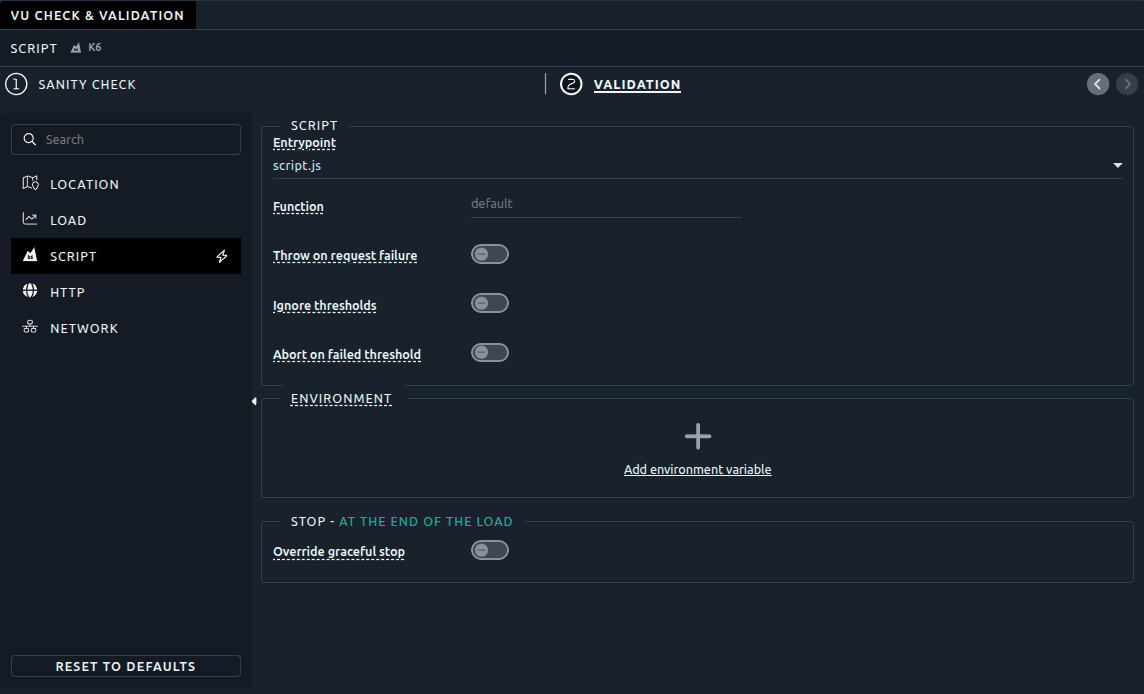
Task: Go to previous step with left arrow
Action: click(x=1098, y=85)
